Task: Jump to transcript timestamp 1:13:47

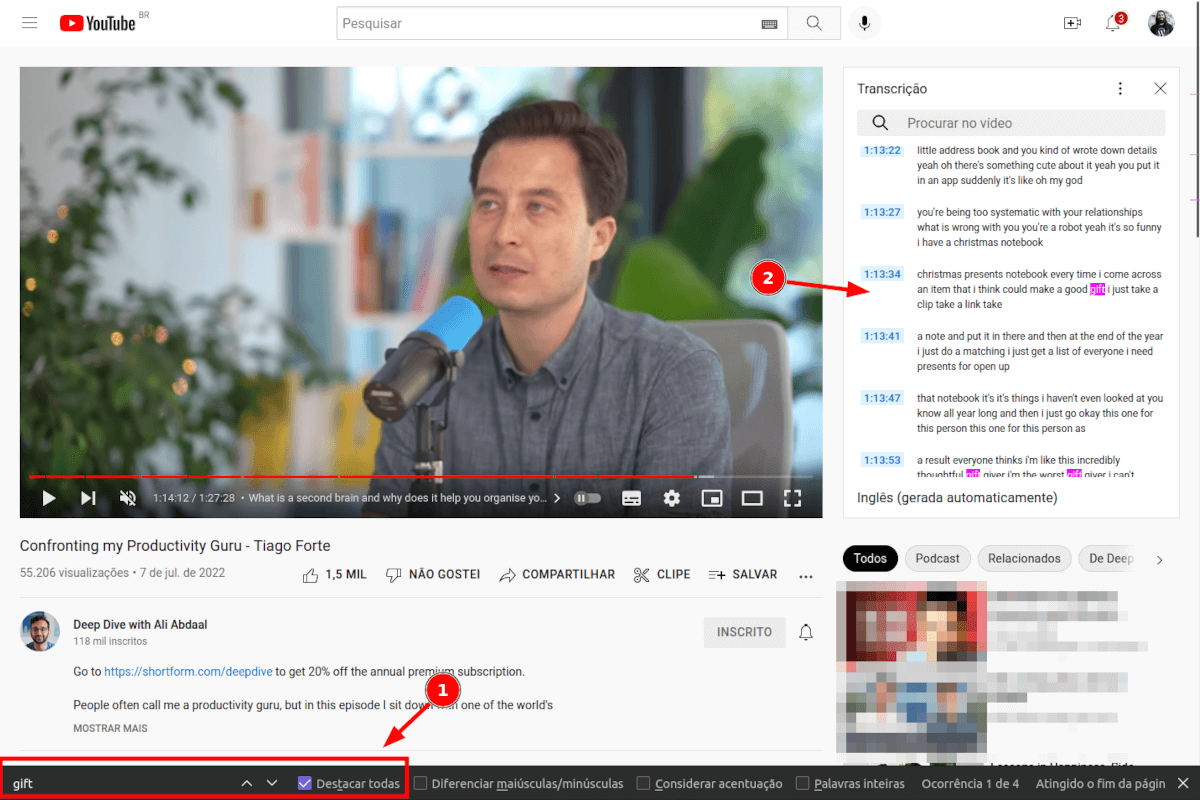Action: [x=882, y=398]
